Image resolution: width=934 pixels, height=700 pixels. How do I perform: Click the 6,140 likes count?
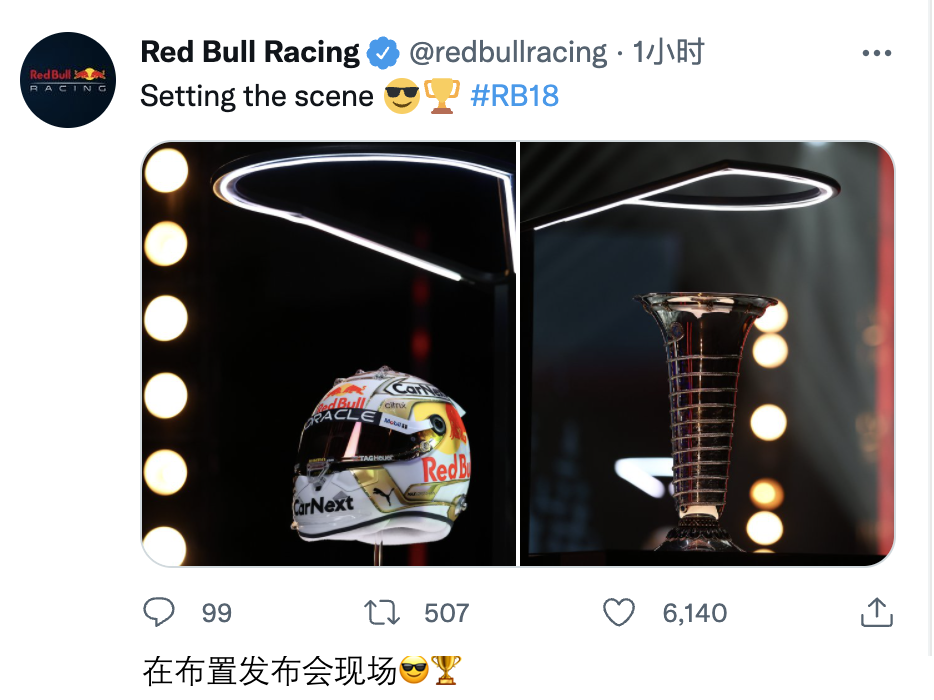[694, 613]
